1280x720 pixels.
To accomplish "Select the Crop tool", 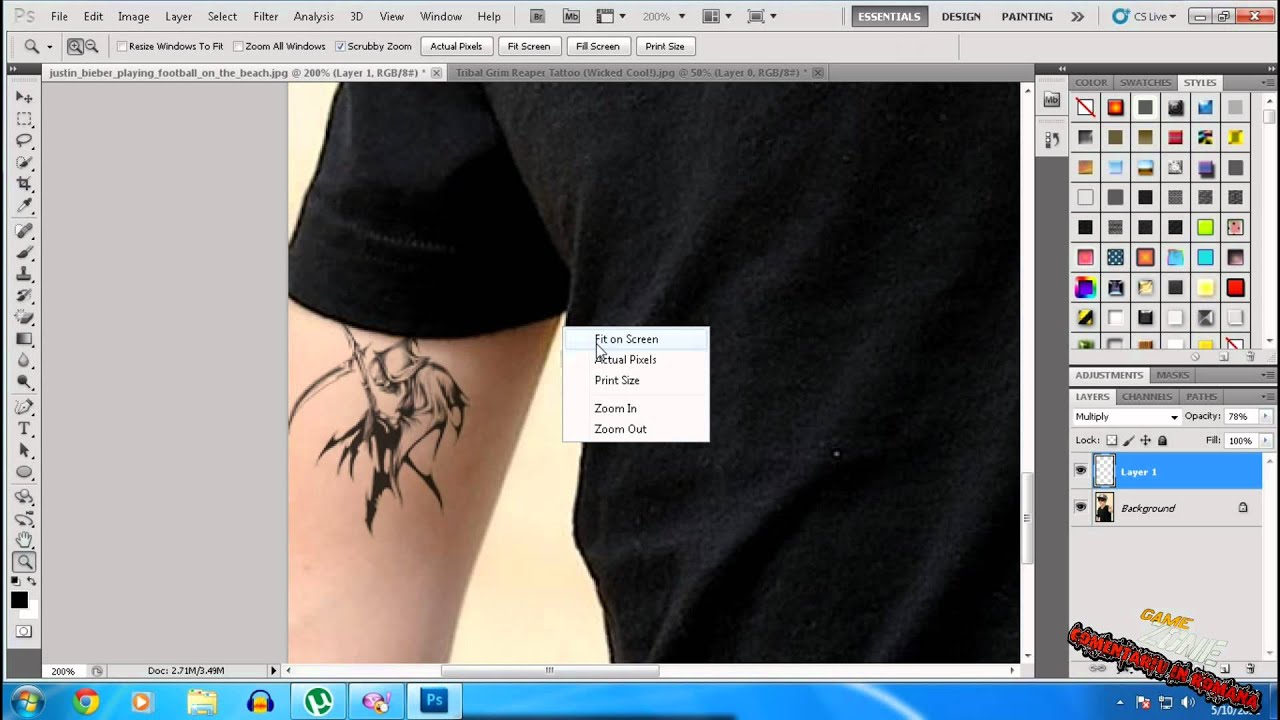I will tap(25, 184).
